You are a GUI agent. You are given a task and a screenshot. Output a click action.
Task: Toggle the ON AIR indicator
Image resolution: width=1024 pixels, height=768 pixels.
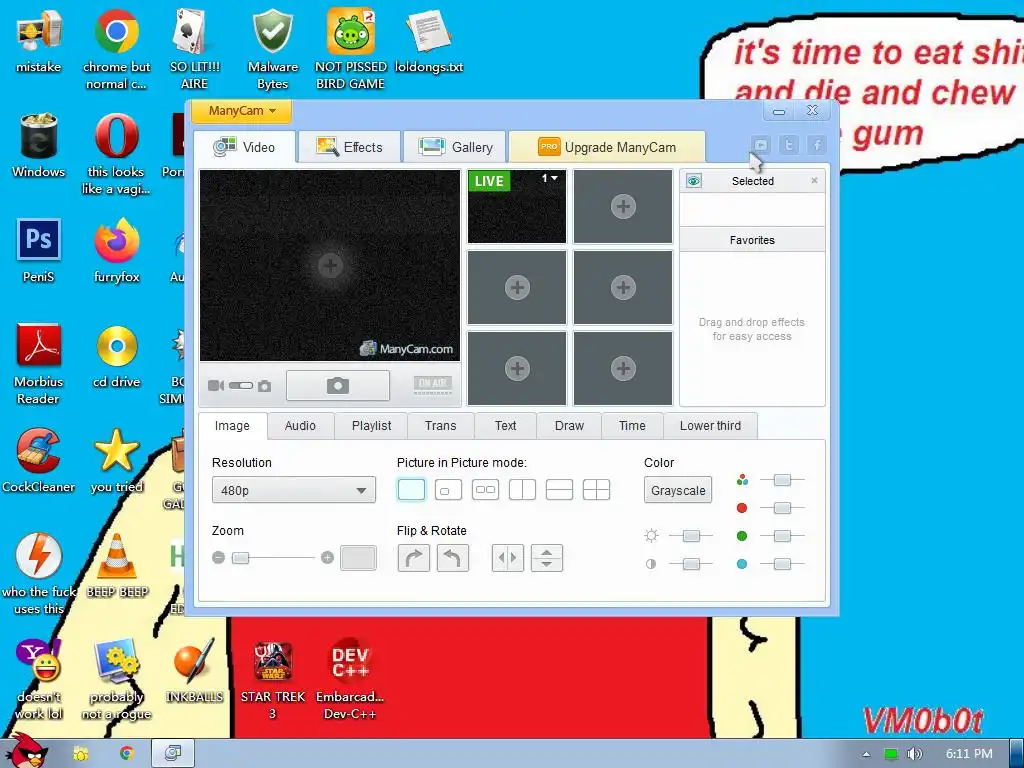(x=432, y=385)
